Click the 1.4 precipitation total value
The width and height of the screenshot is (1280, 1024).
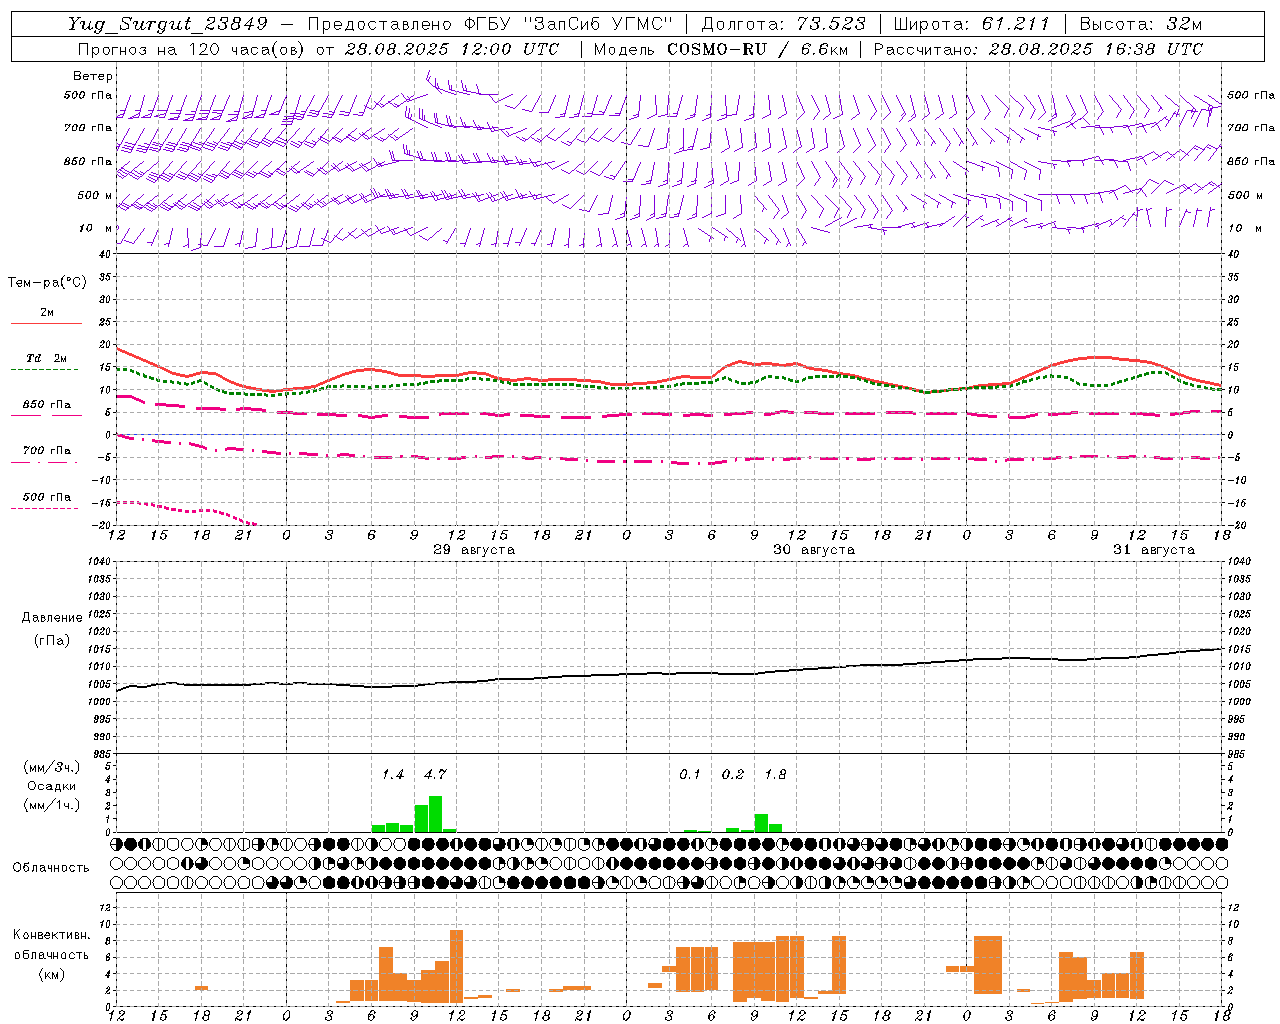(x=393, y=774)
